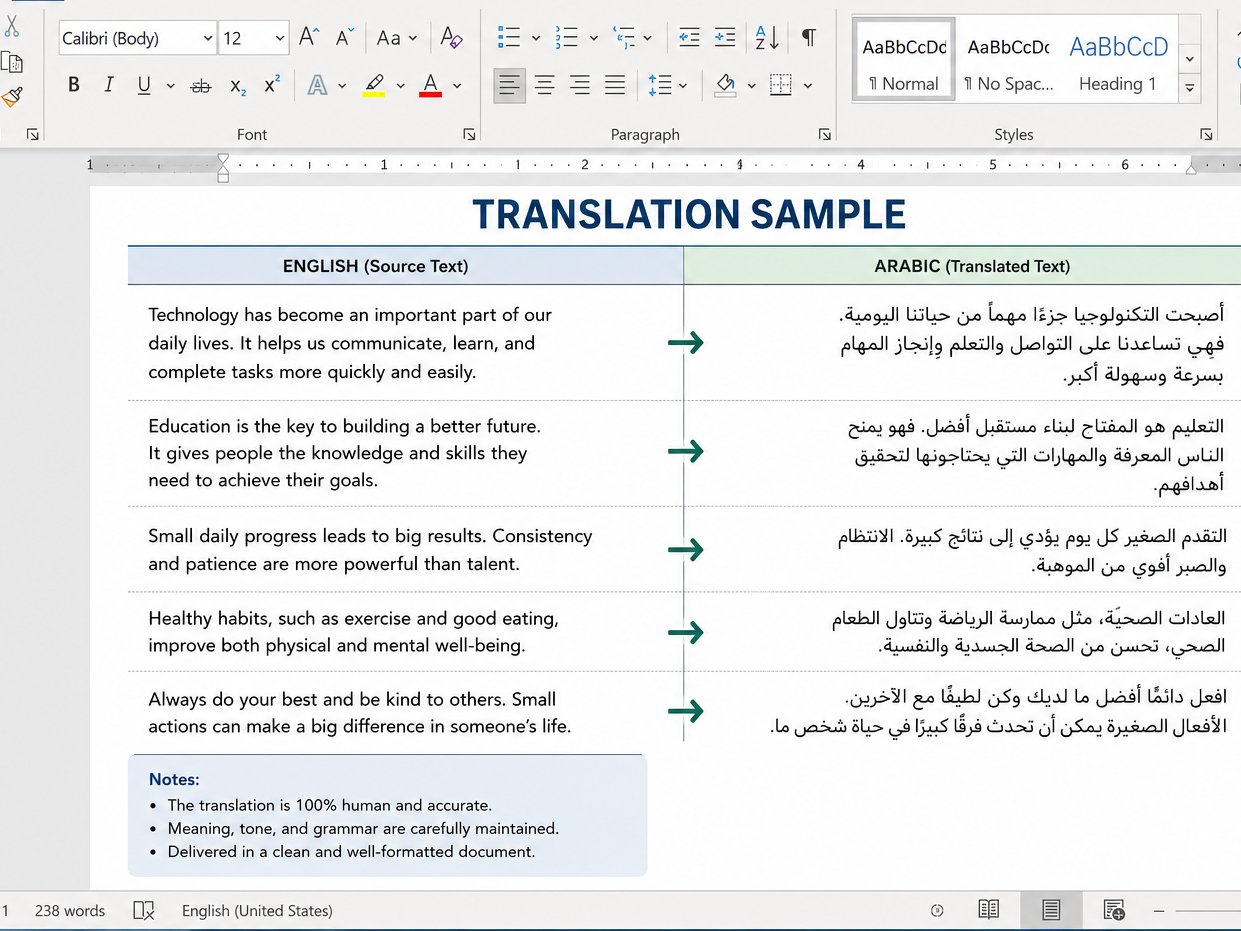1241x931 pixels.
Task: Click the Copy icon
Action: (11, 62)
